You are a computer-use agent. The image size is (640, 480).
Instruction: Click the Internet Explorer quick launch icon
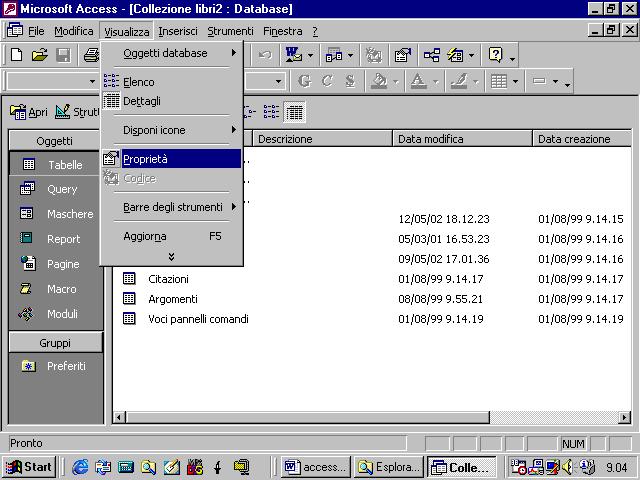pos(80,467)
